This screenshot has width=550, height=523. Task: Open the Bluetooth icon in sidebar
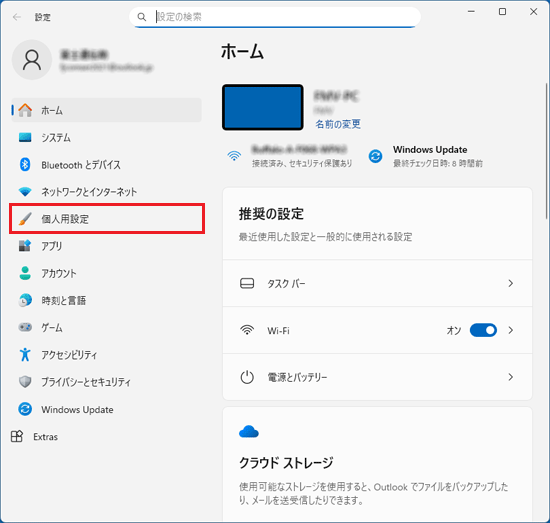(x=25, y=165)
